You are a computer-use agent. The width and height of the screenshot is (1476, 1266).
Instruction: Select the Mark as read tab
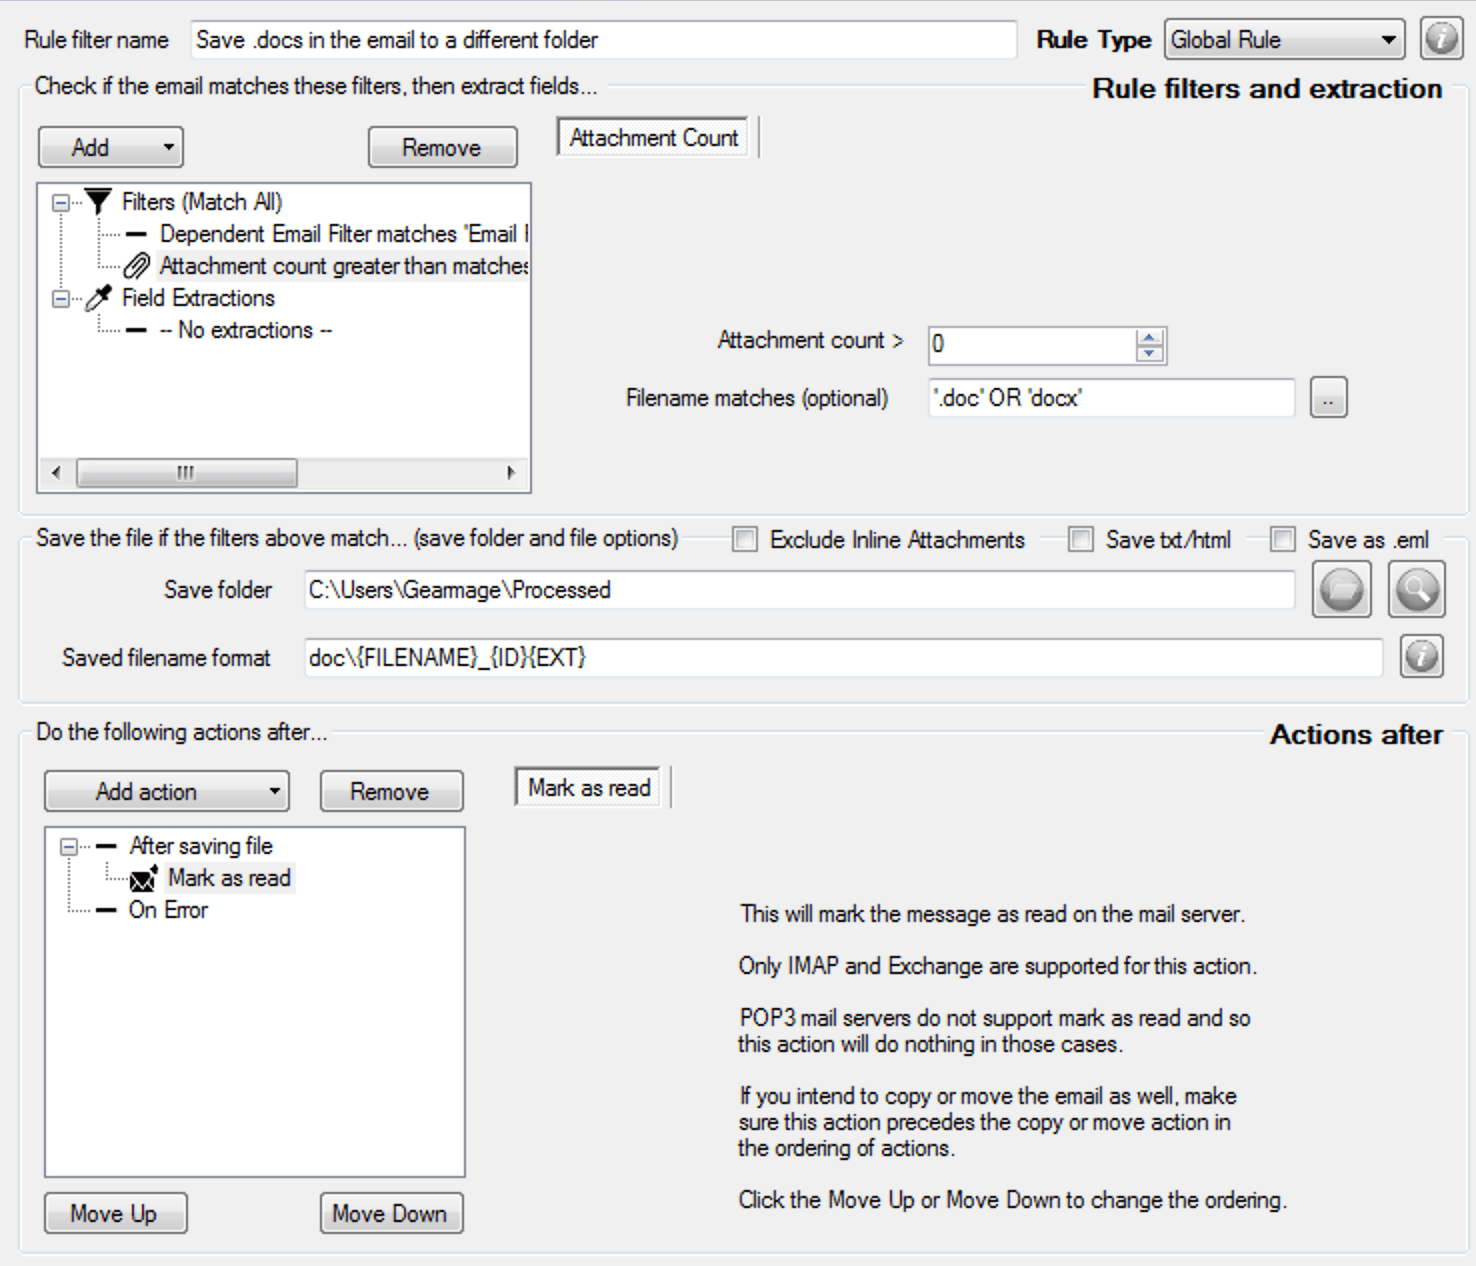589,788
